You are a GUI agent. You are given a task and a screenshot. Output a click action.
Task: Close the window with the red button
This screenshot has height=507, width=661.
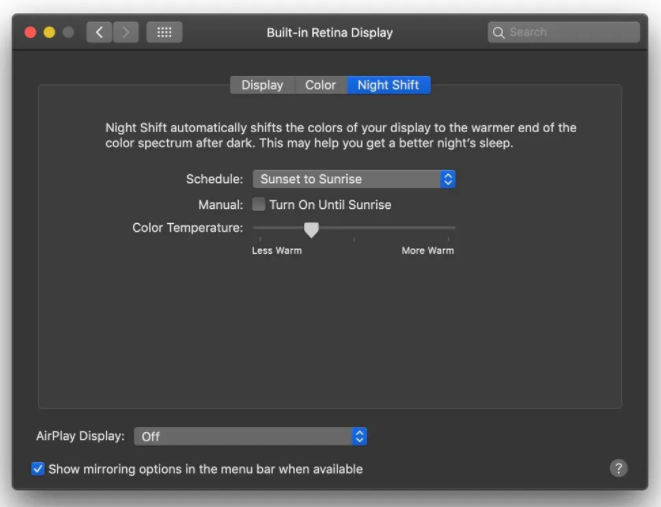click(x=30, y=32)
